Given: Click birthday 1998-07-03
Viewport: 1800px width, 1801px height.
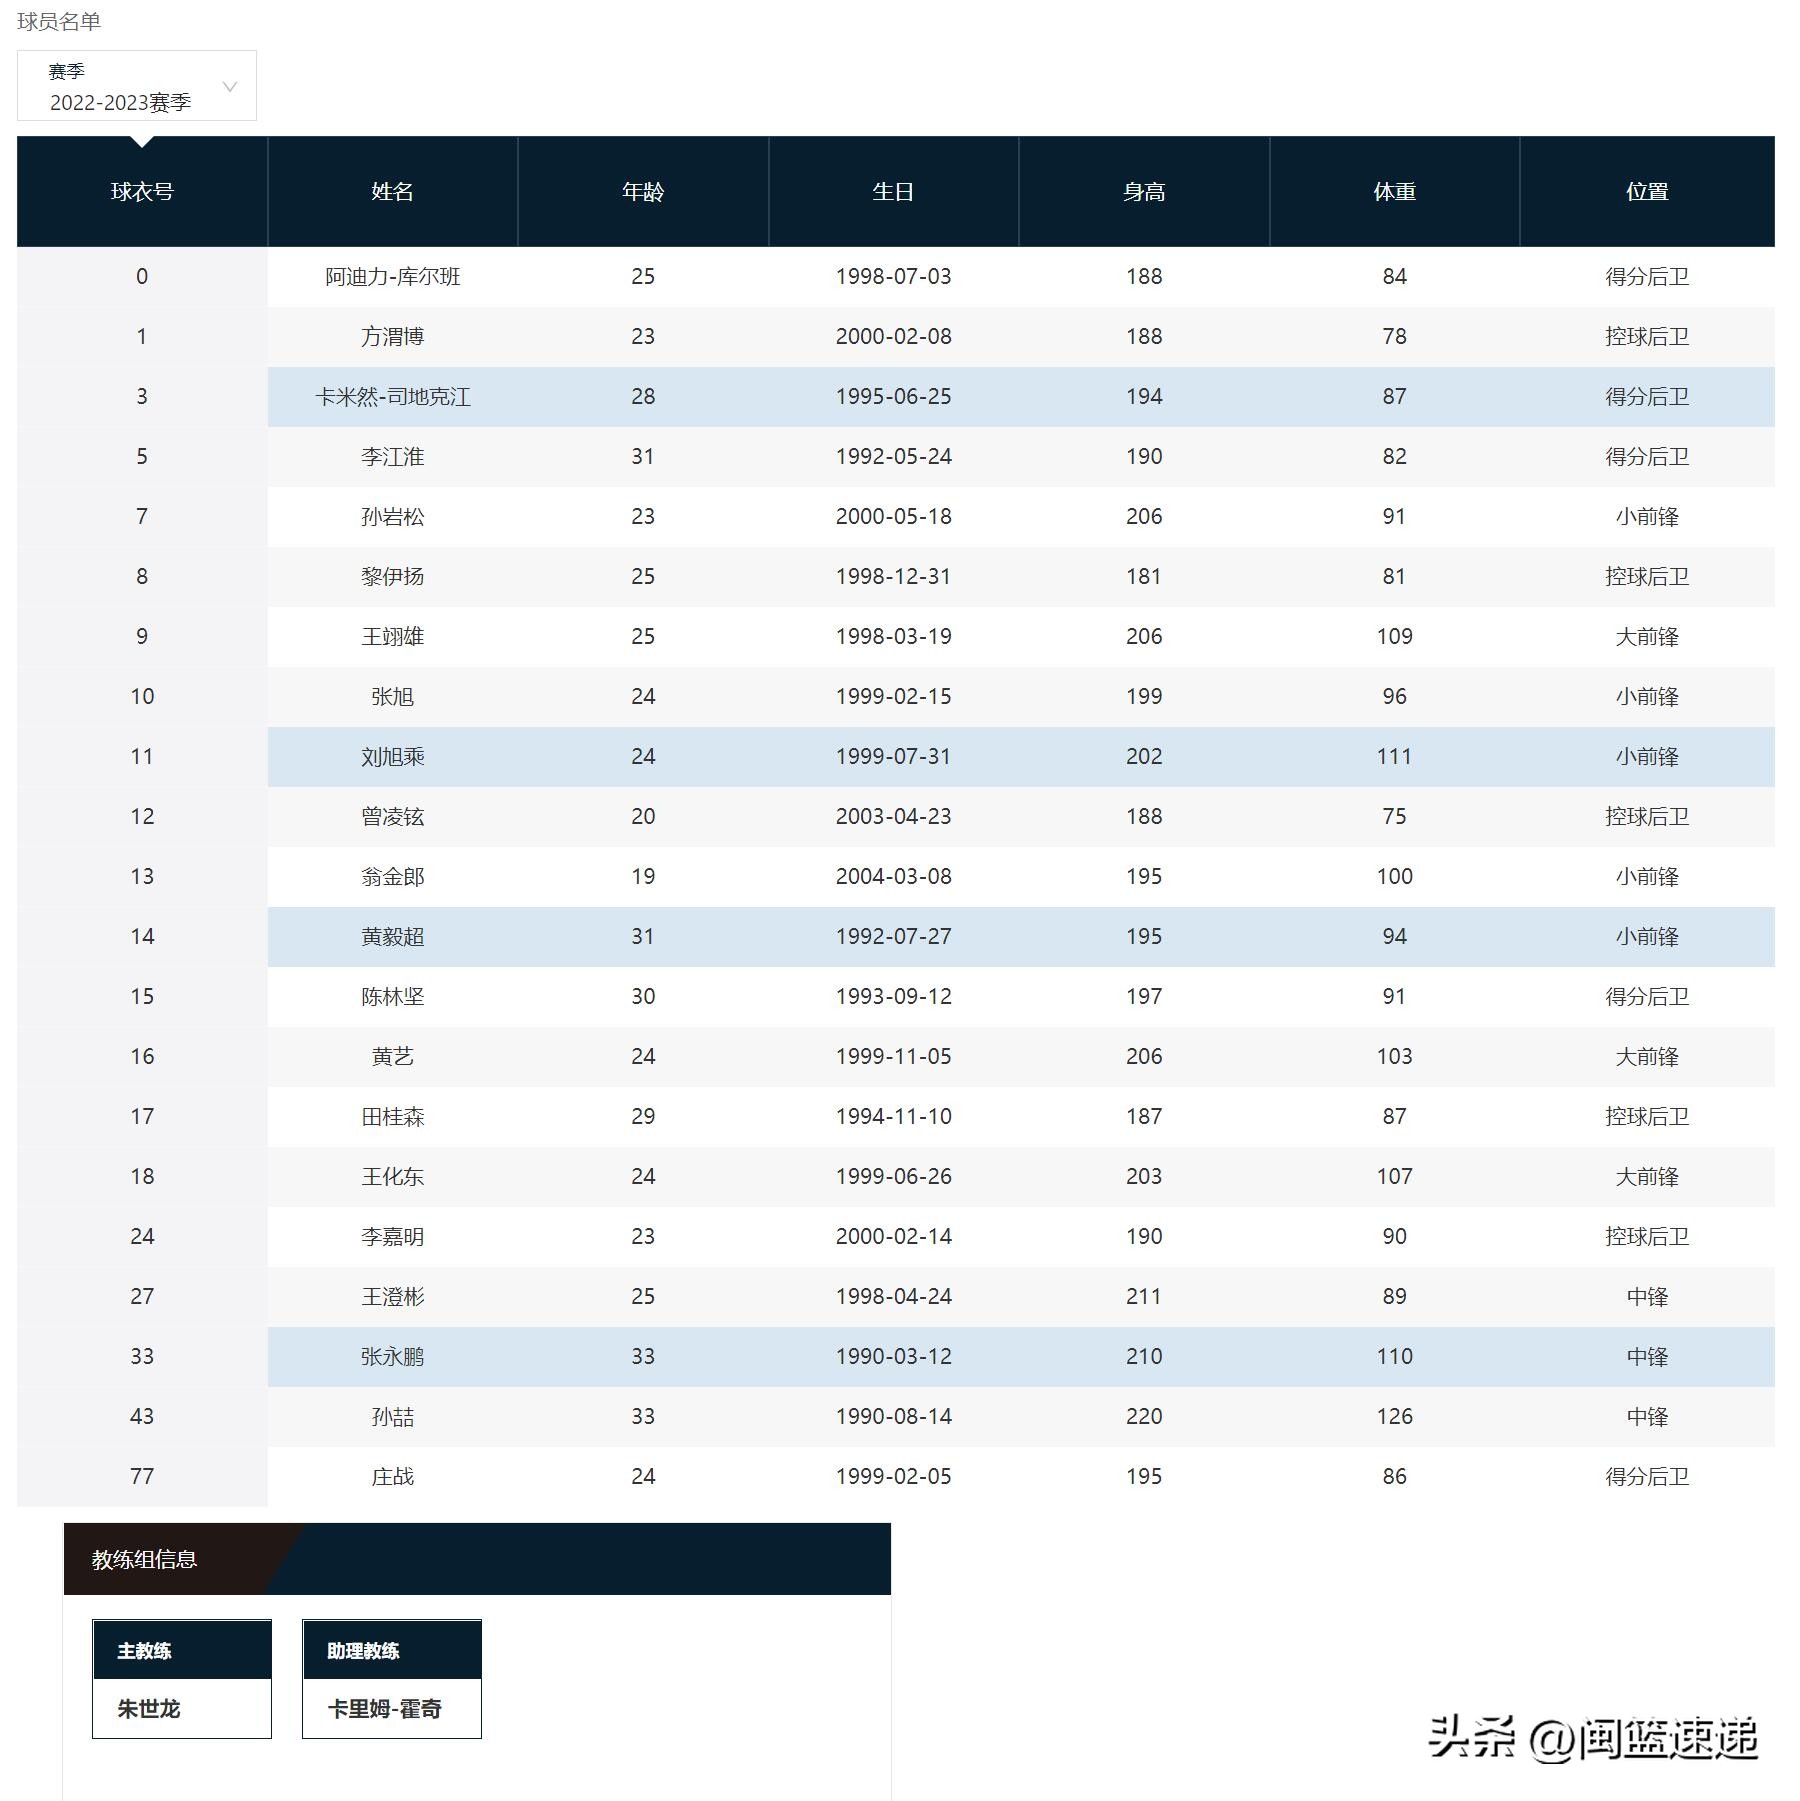Looking at the screenshot, I should tap(893, 277).
